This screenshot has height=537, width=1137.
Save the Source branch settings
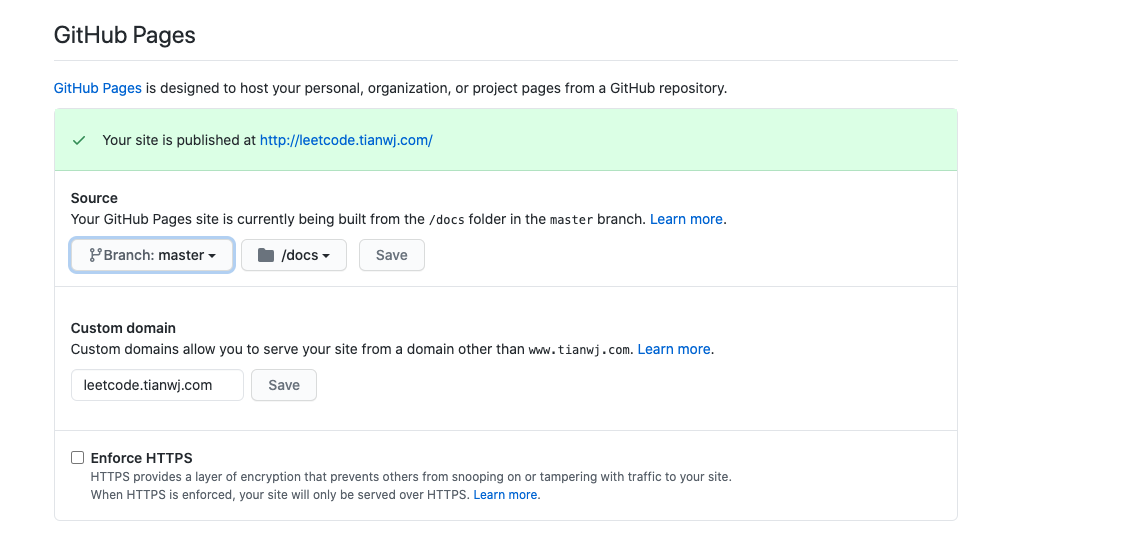pos(392,255)
